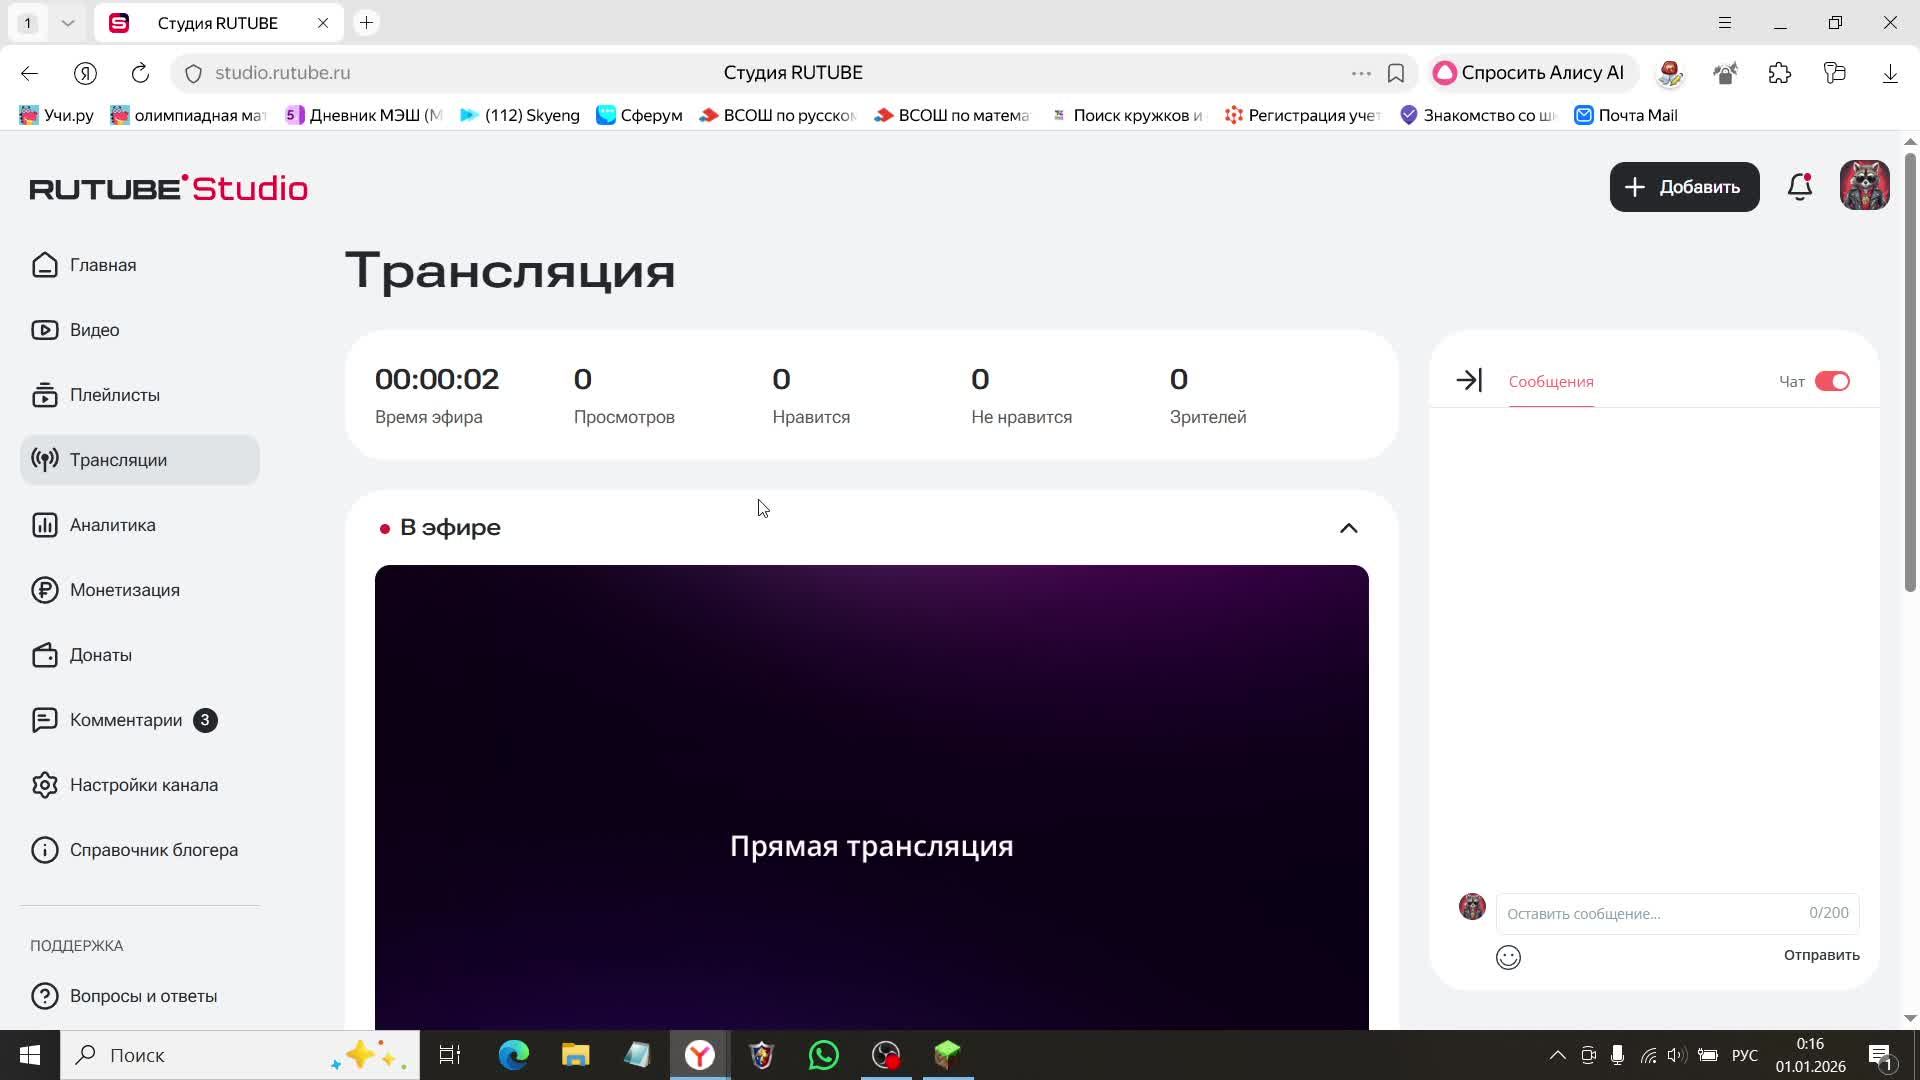Go to Монетизация section
This screenshot has width=1920, height=1080.
tap(124, 590)
